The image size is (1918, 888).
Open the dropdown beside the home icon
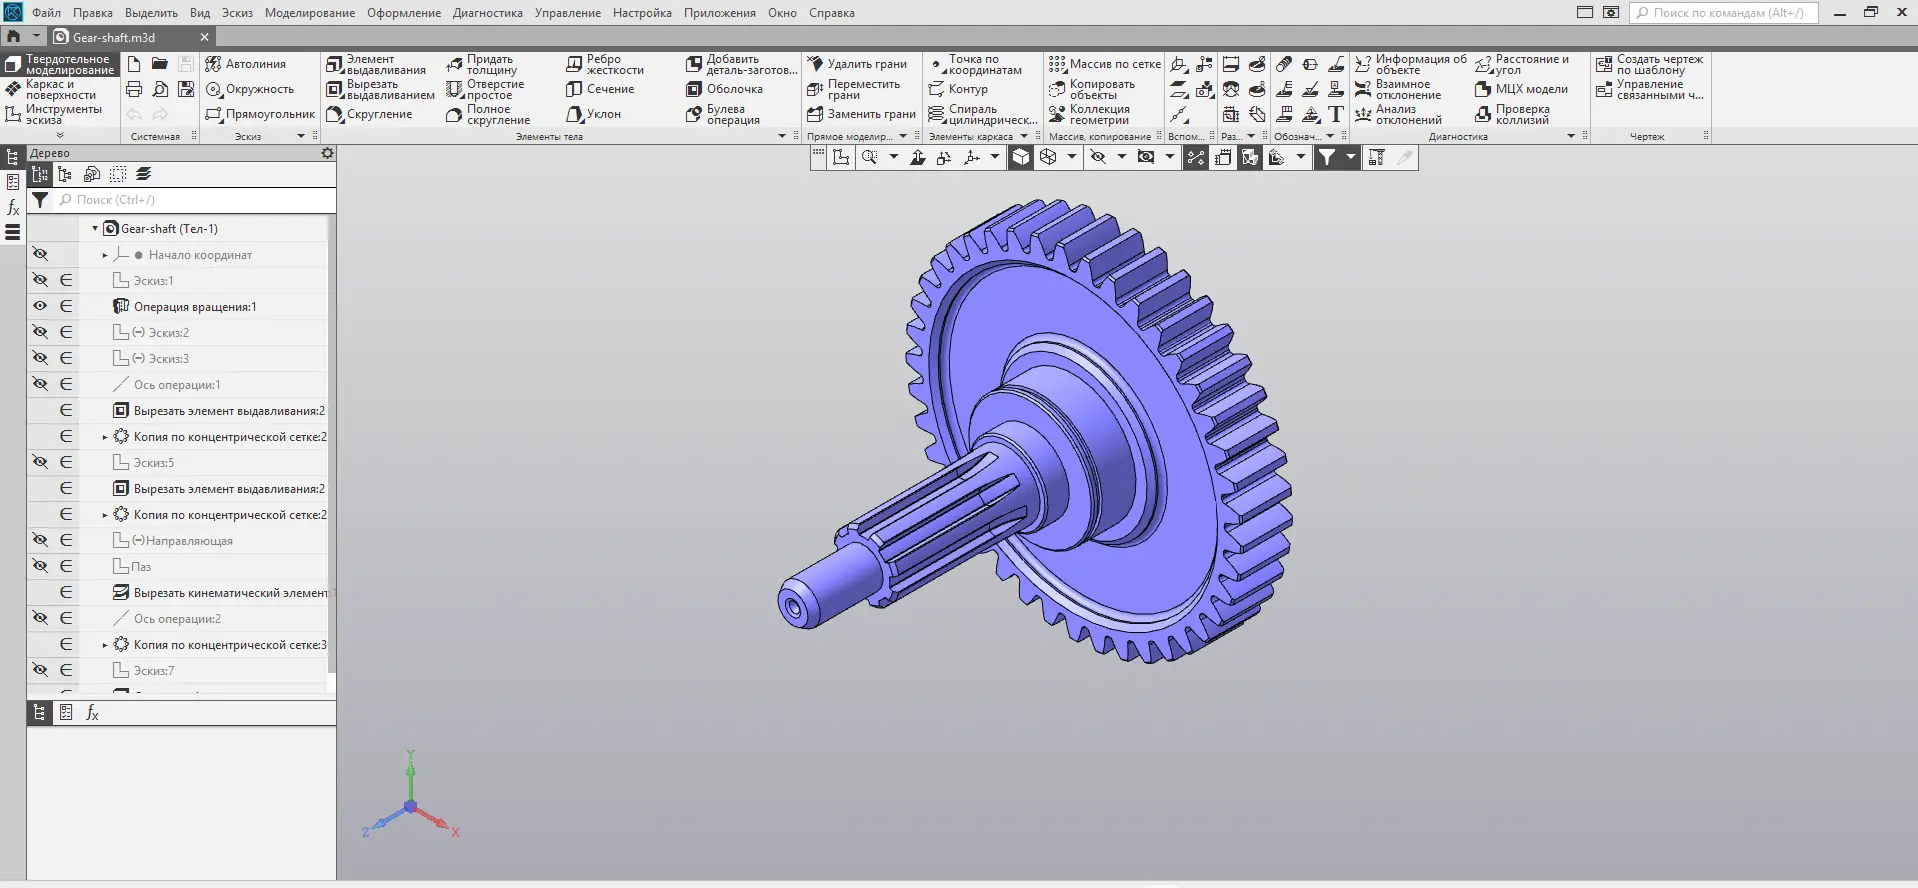[x=36, y=37]
